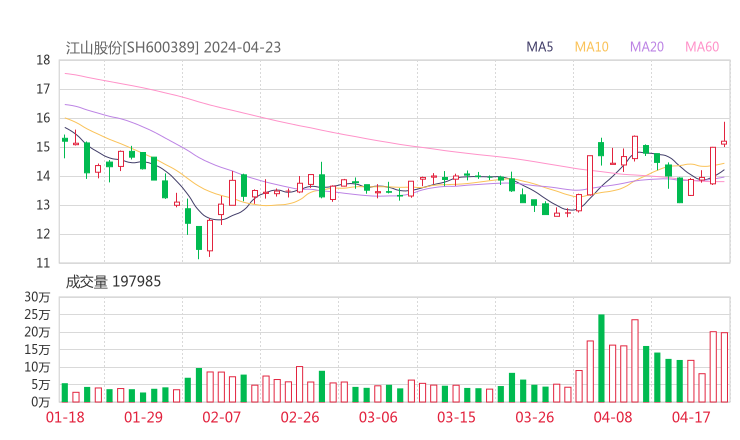The height and width of the screenshot is (440, 740).
Task: Click the 5万 volume axis label
Action: pos(41,385)
